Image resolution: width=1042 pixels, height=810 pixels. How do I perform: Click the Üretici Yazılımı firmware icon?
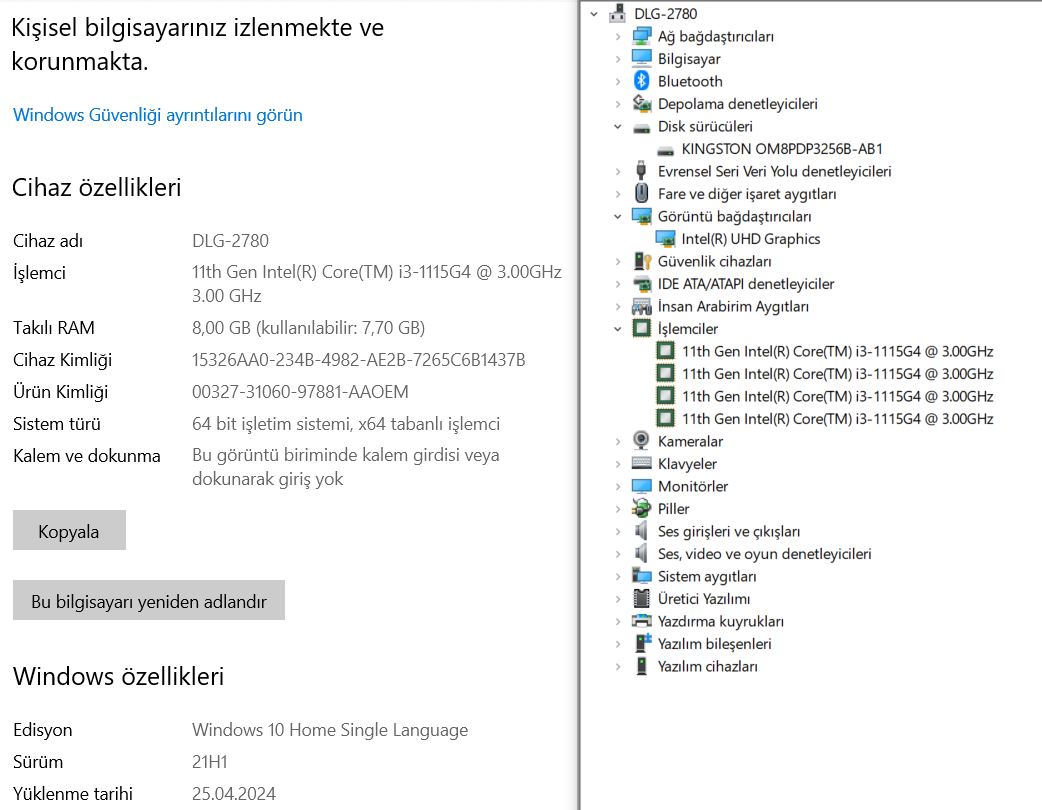tap(641, 598)
